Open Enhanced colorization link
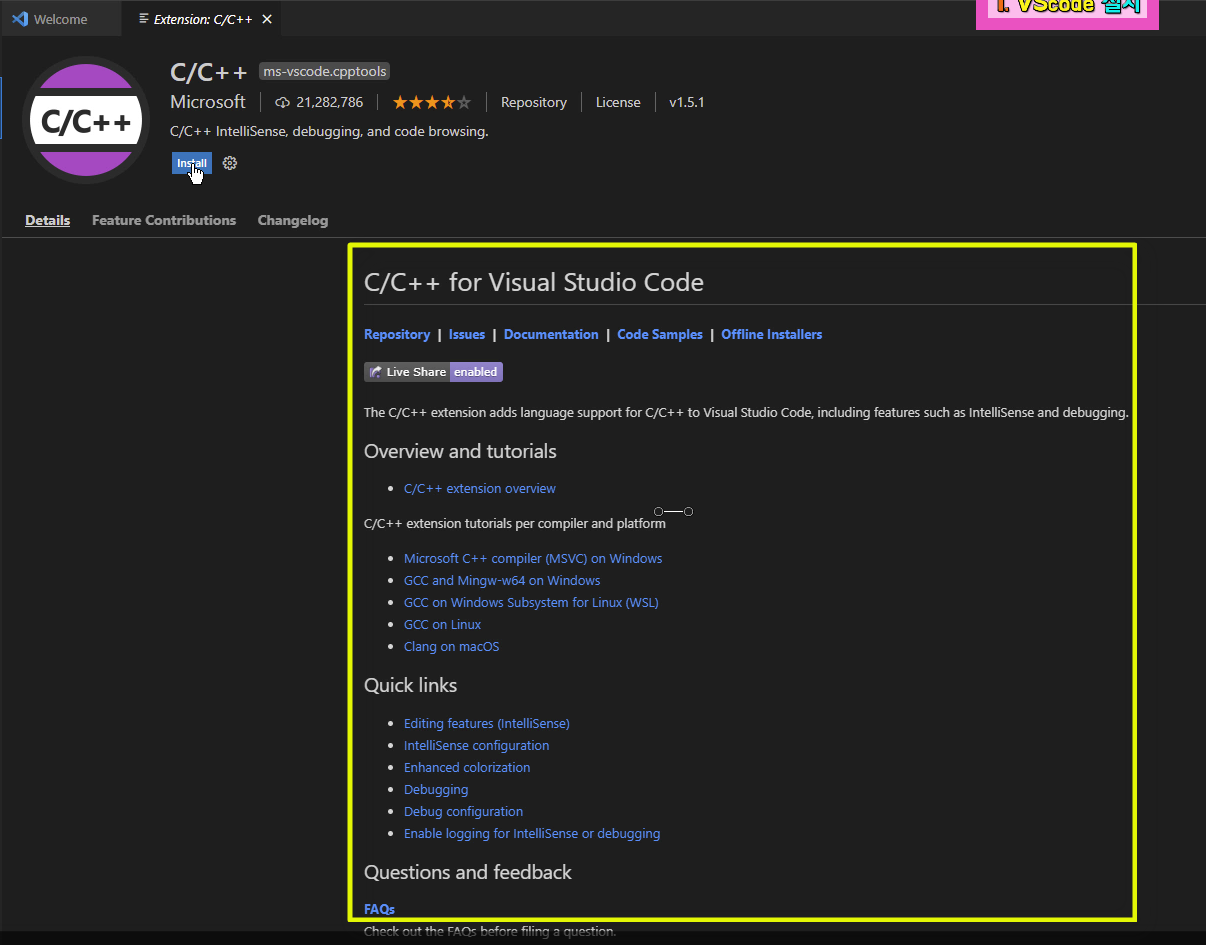The height and width of the screenshot is (945, 1206). point(467,767)
